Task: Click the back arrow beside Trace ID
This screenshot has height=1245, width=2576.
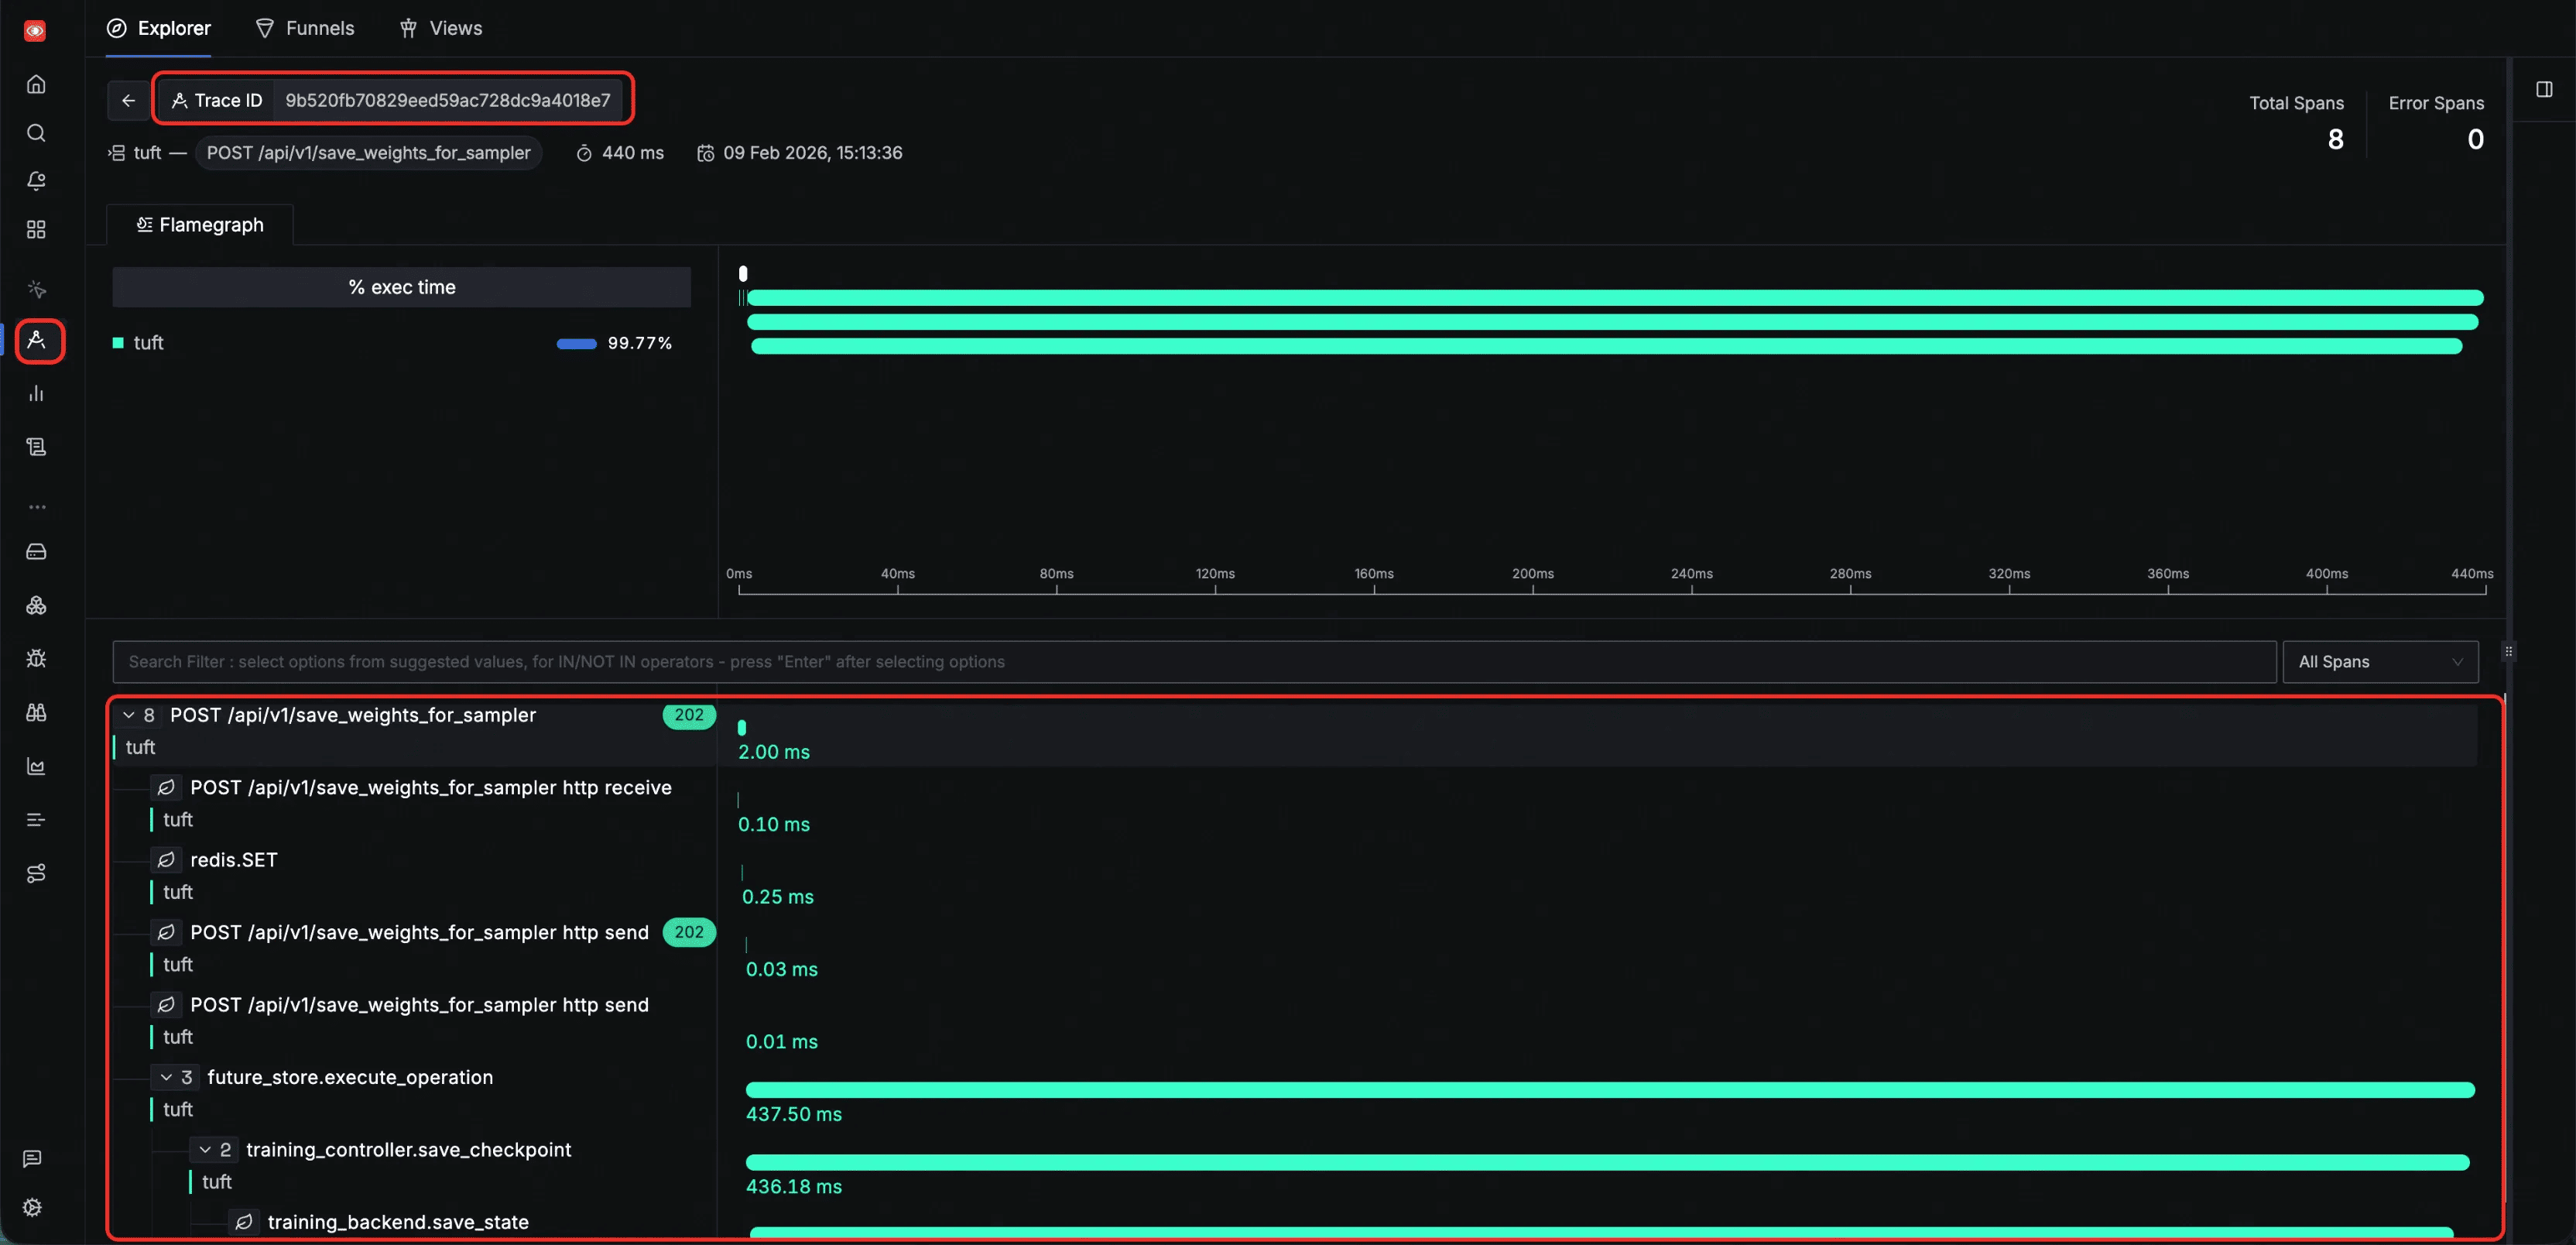Action: click(x=128, y=100)
